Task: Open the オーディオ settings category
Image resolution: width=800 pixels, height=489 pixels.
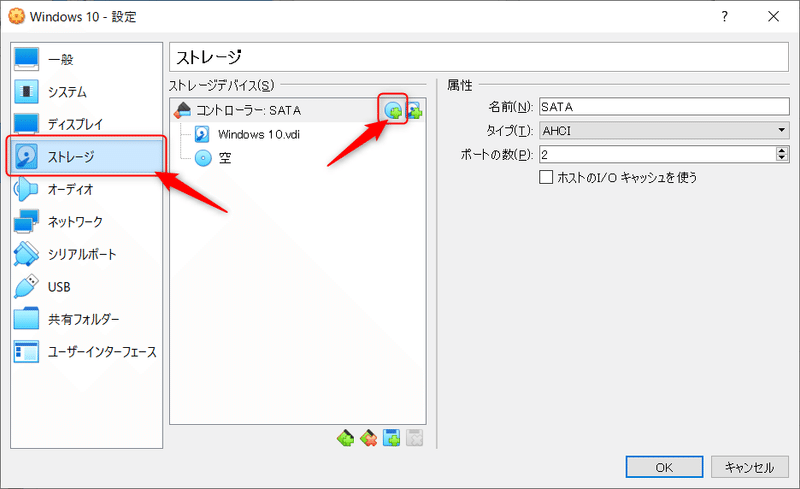Action: 86,189
